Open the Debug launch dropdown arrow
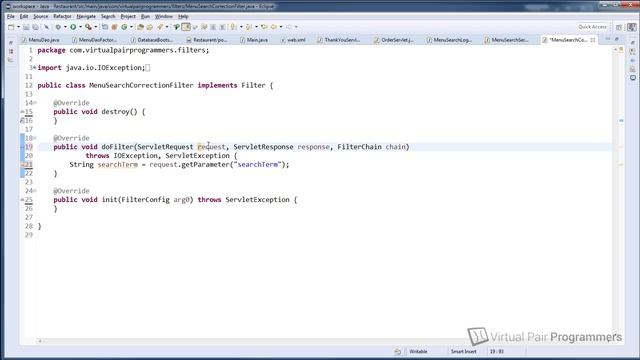This screenshot has height=360, width=640. (x=65, y=27)
